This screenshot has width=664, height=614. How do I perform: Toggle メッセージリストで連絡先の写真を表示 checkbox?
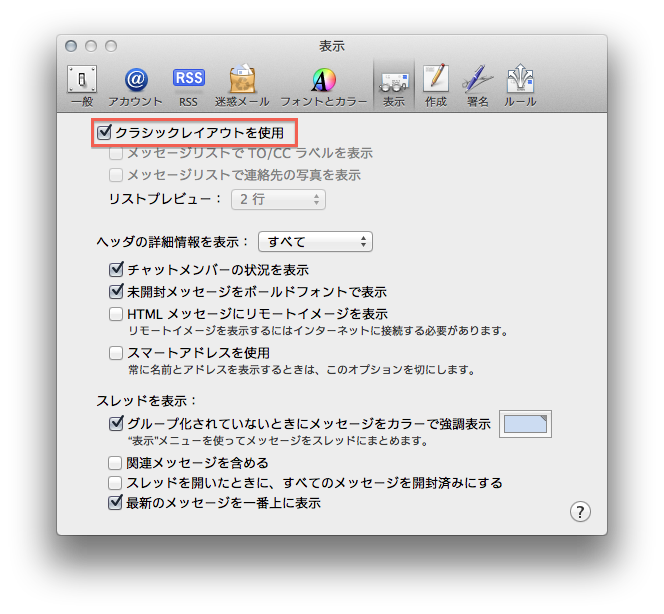(116, 175)
